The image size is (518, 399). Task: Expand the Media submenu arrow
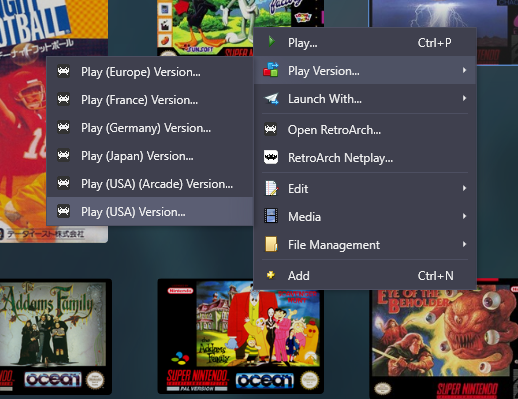(x=464, y=216)
